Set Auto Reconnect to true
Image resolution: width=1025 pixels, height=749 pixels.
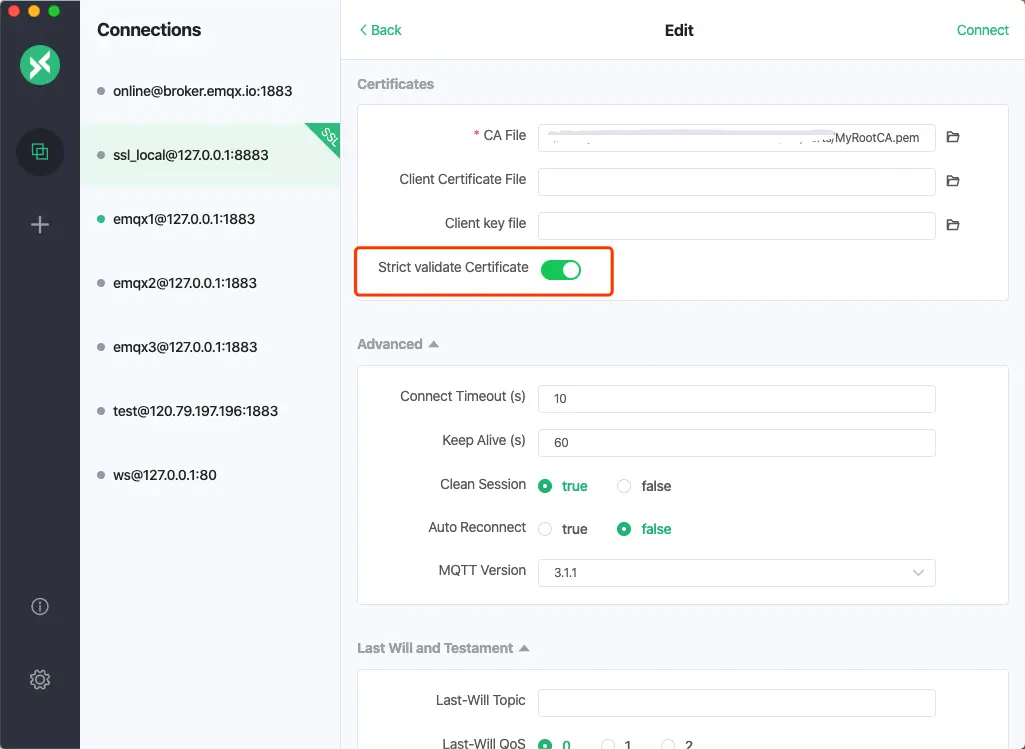pos(545,529)
